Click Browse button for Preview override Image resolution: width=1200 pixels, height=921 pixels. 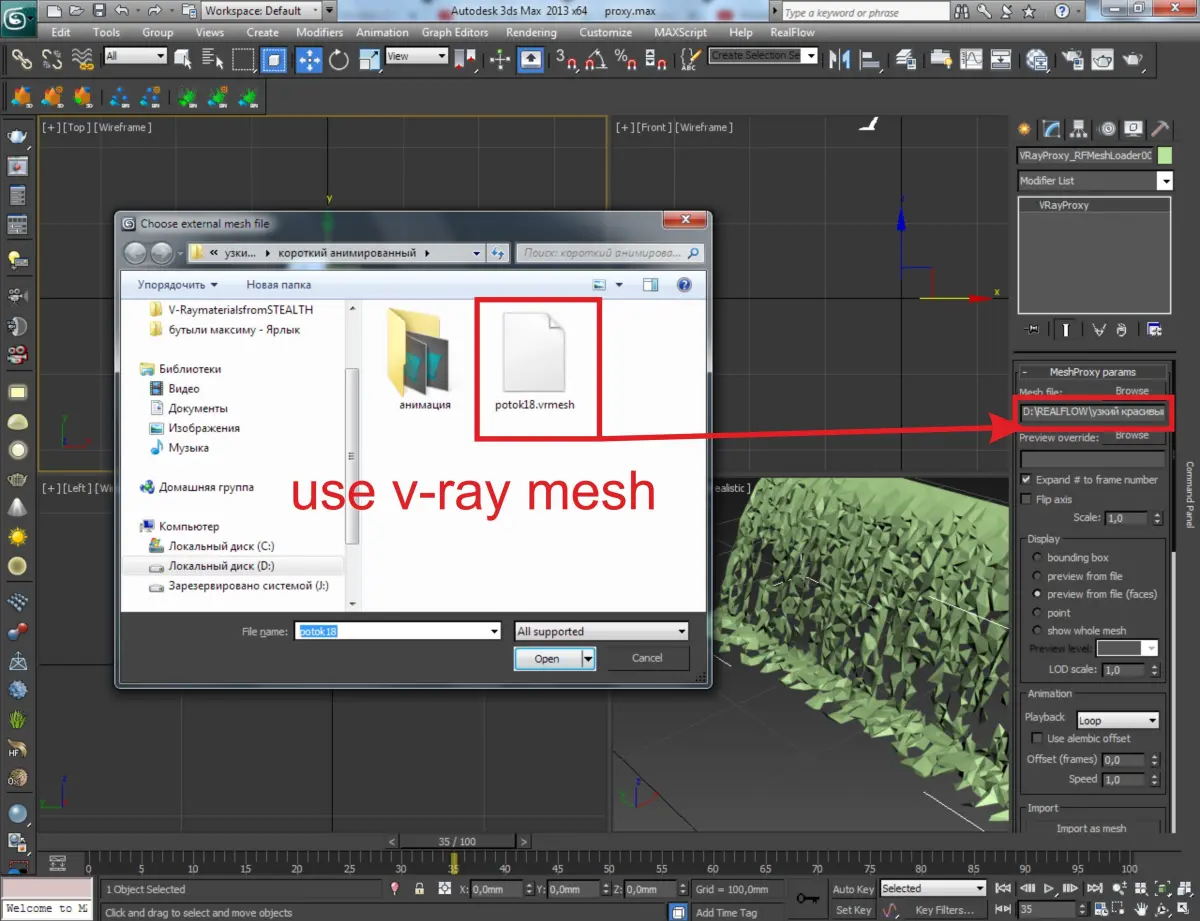tap(1132, 435)
